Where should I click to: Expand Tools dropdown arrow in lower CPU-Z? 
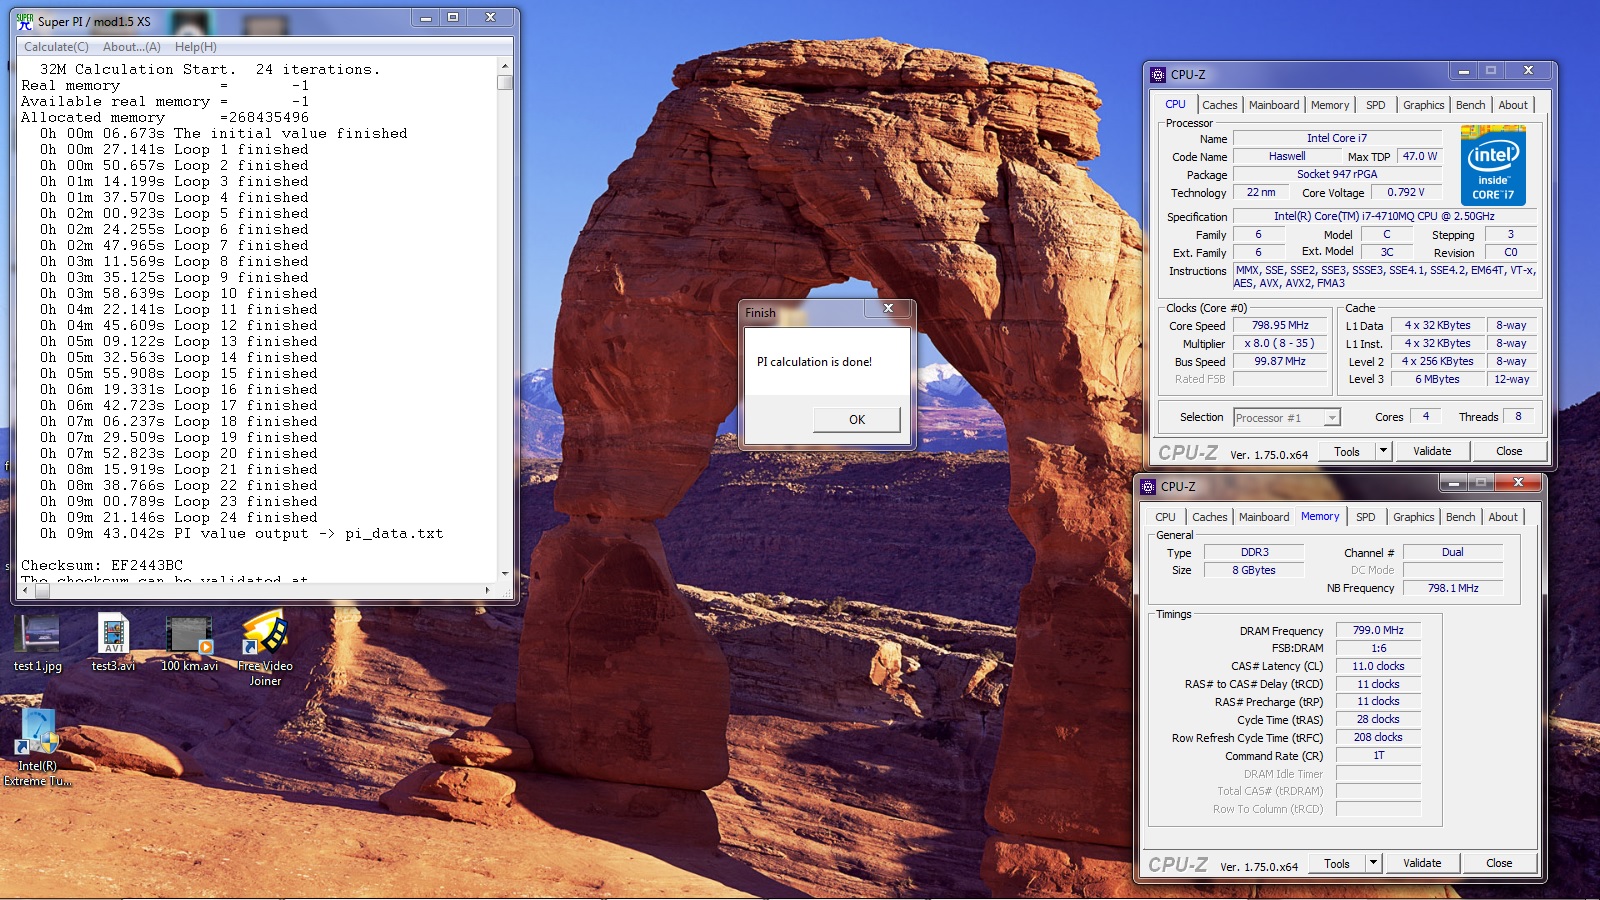pos(1373,863)
